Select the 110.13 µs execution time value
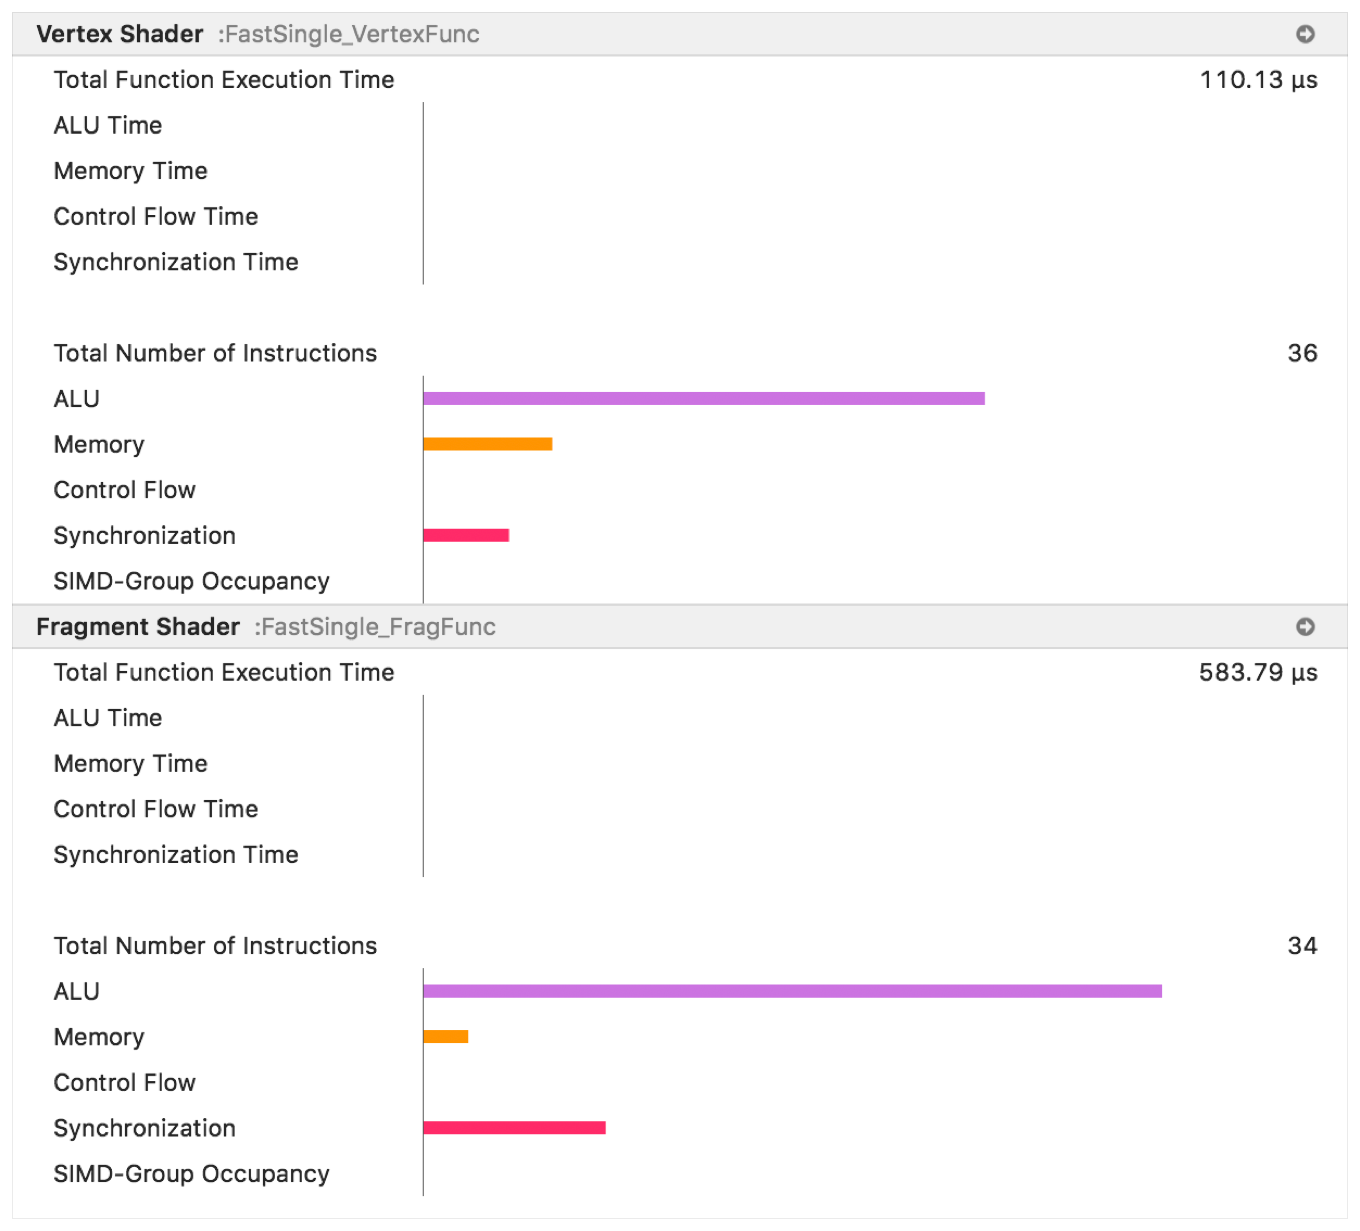 click(x=1258, y=80)
